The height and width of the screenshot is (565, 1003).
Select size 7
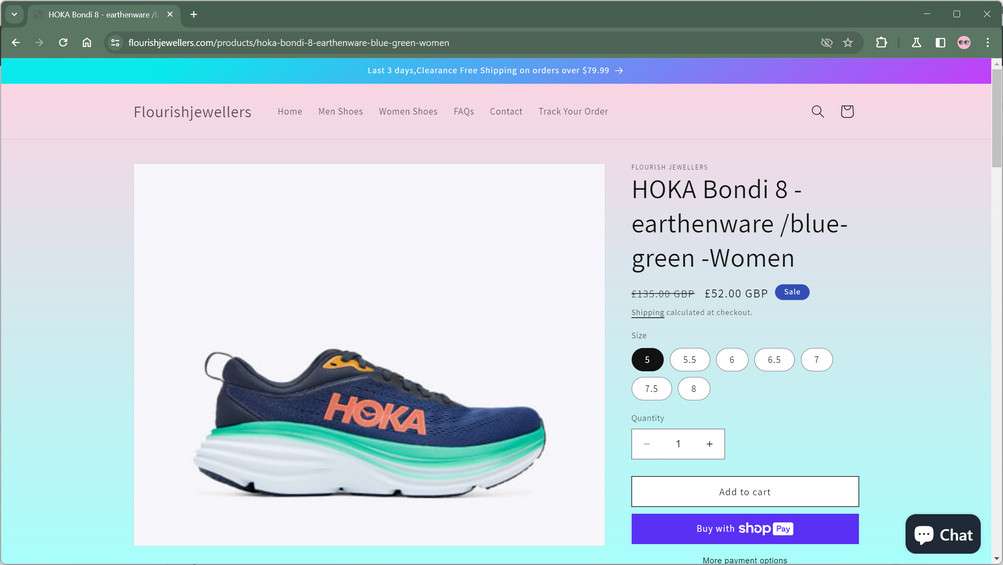tap(816, 360)
